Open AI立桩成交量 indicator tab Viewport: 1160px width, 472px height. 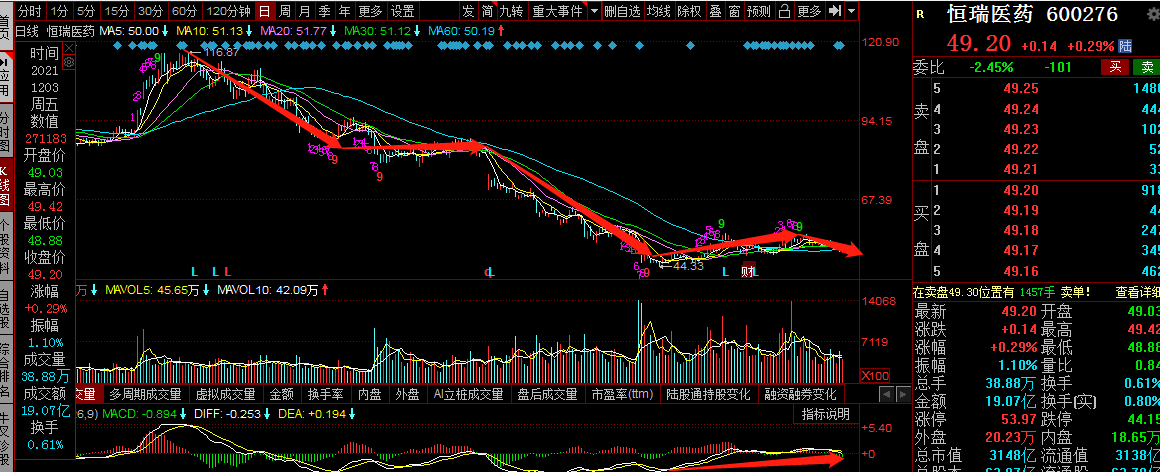tap(468, 394)
